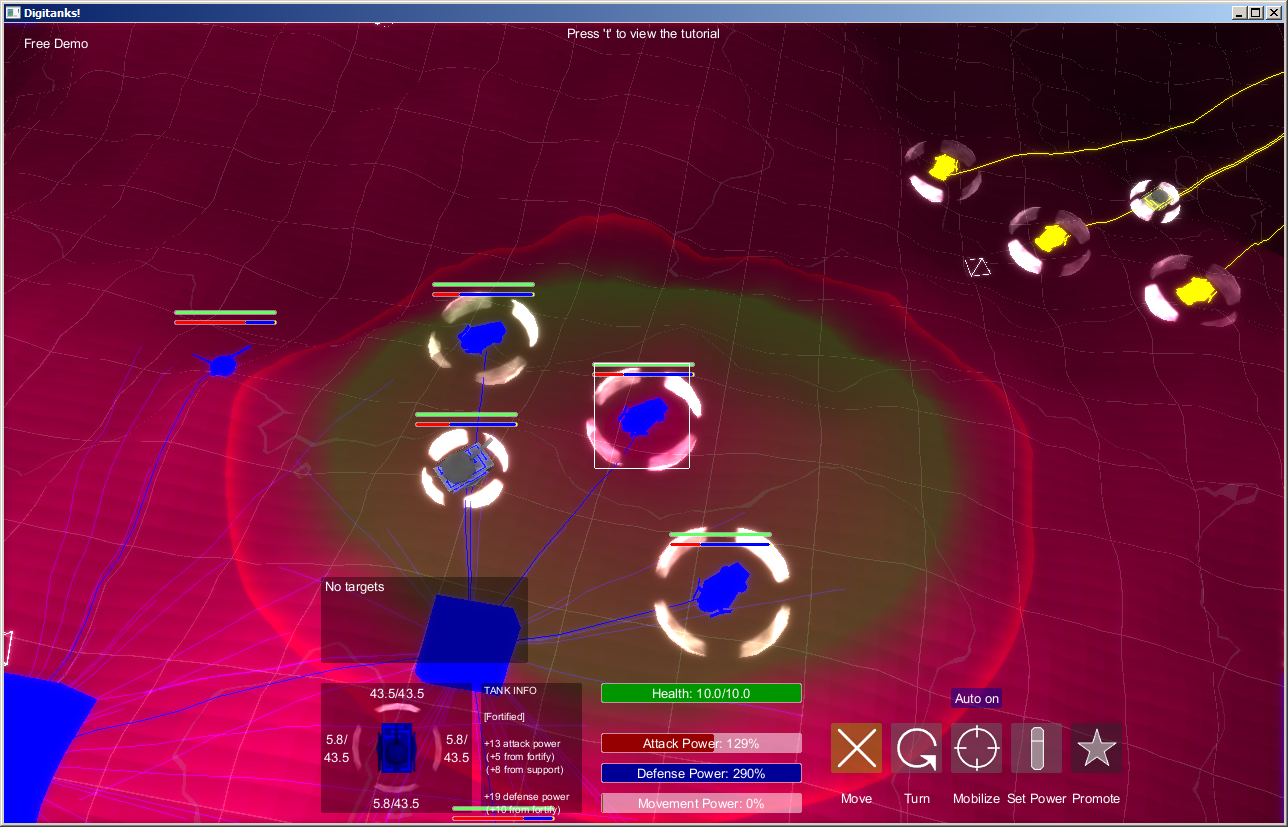Viewport: 1288px width, 827px height.
Task: Click the 'Free Demo' label
Action: [56, 44]
